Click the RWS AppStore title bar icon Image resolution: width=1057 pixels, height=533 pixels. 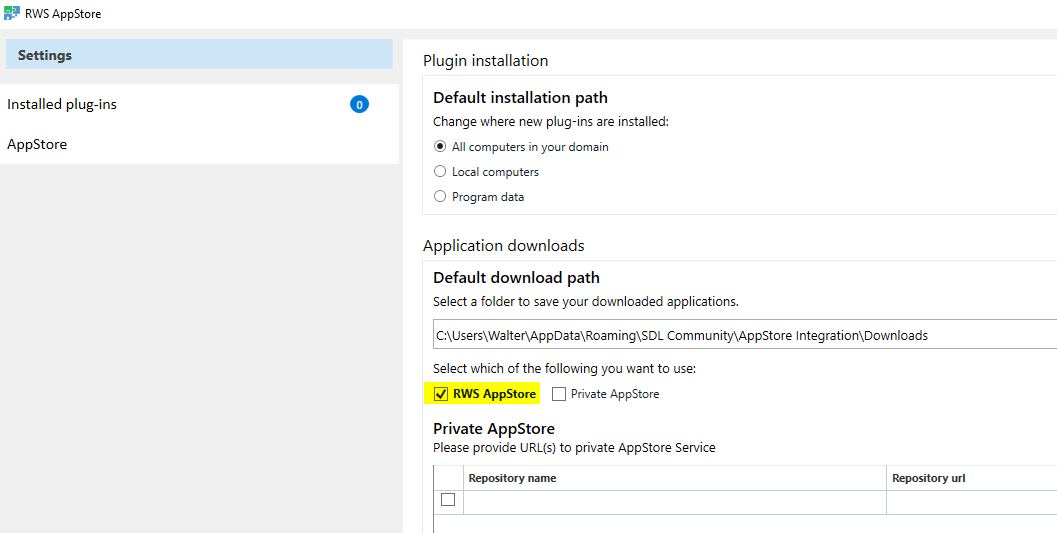12,14
